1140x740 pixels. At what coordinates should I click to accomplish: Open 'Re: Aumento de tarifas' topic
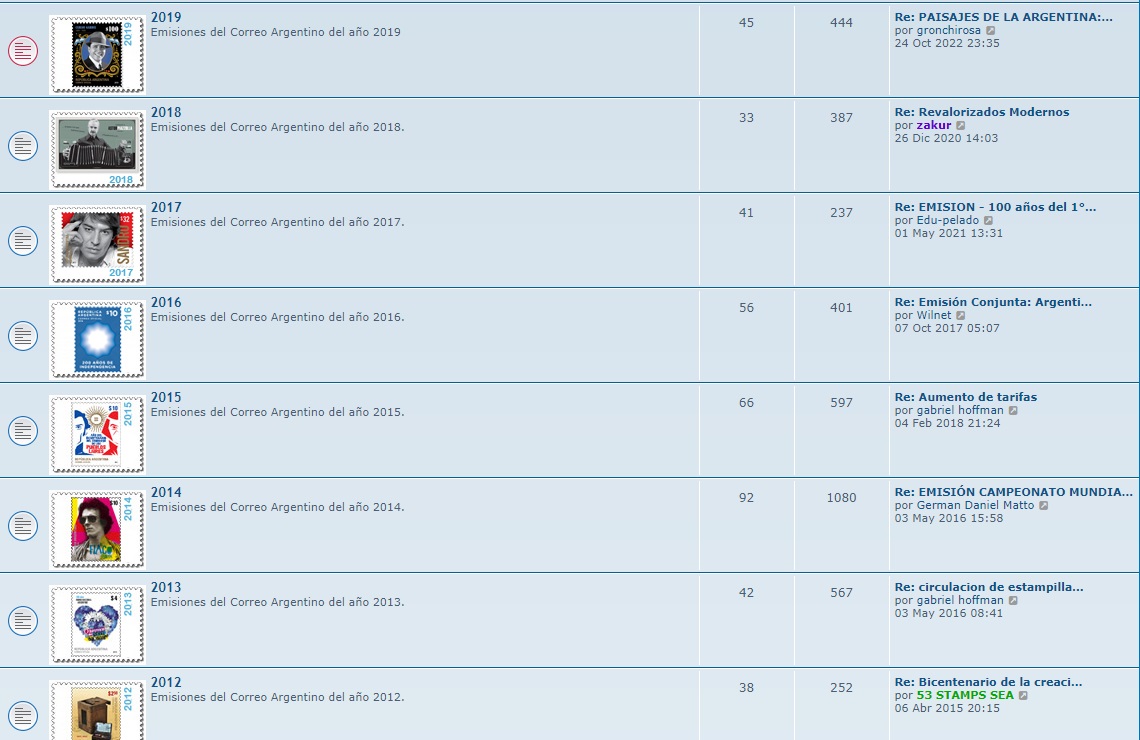click(x=965, y=397)
